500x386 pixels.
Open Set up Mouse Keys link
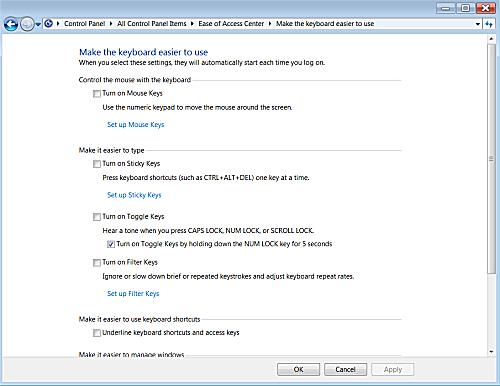point(136,125)
